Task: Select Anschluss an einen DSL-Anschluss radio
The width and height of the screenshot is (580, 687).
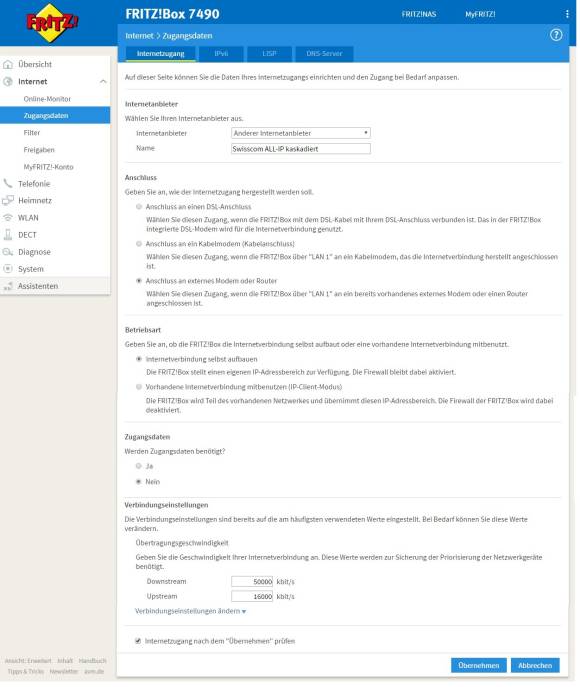Action: [139, 206]
